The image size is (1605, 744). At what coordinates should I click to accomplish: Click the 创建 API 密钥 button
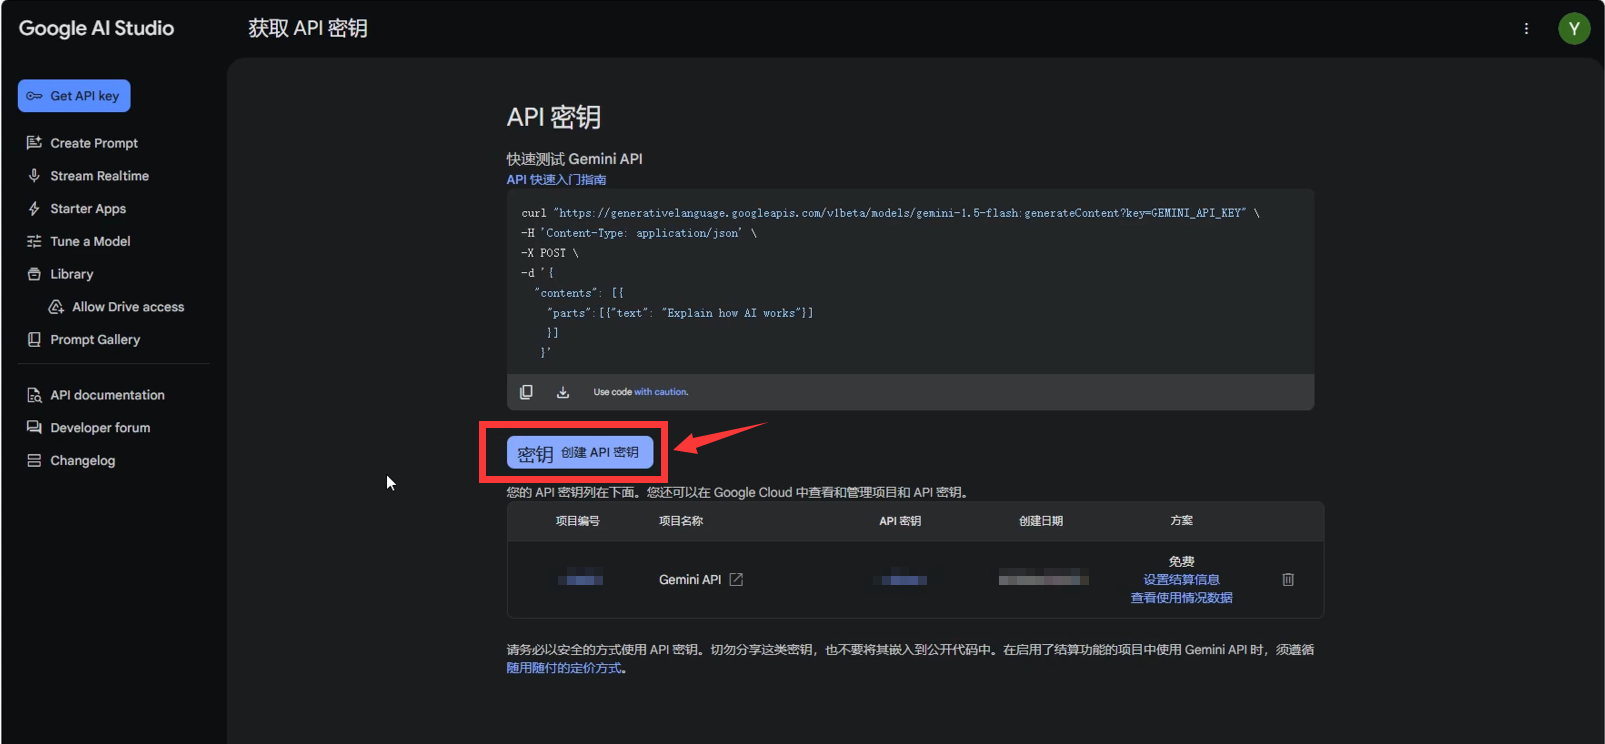coord(580,453)
